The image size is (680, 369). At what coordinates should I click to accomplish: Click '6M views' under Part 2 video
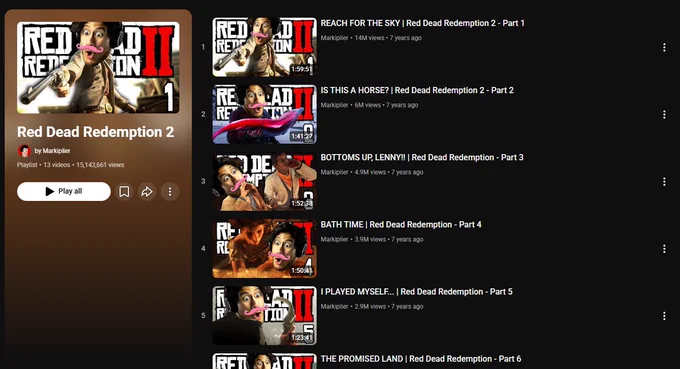click(x=368, y=105)
